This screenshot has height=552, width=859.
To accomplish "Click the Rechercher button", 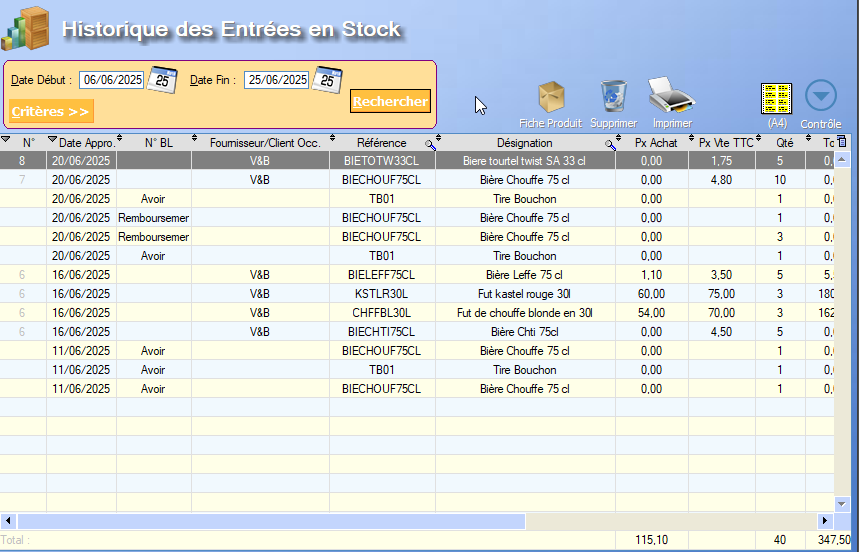I will [x=390, y=101].
